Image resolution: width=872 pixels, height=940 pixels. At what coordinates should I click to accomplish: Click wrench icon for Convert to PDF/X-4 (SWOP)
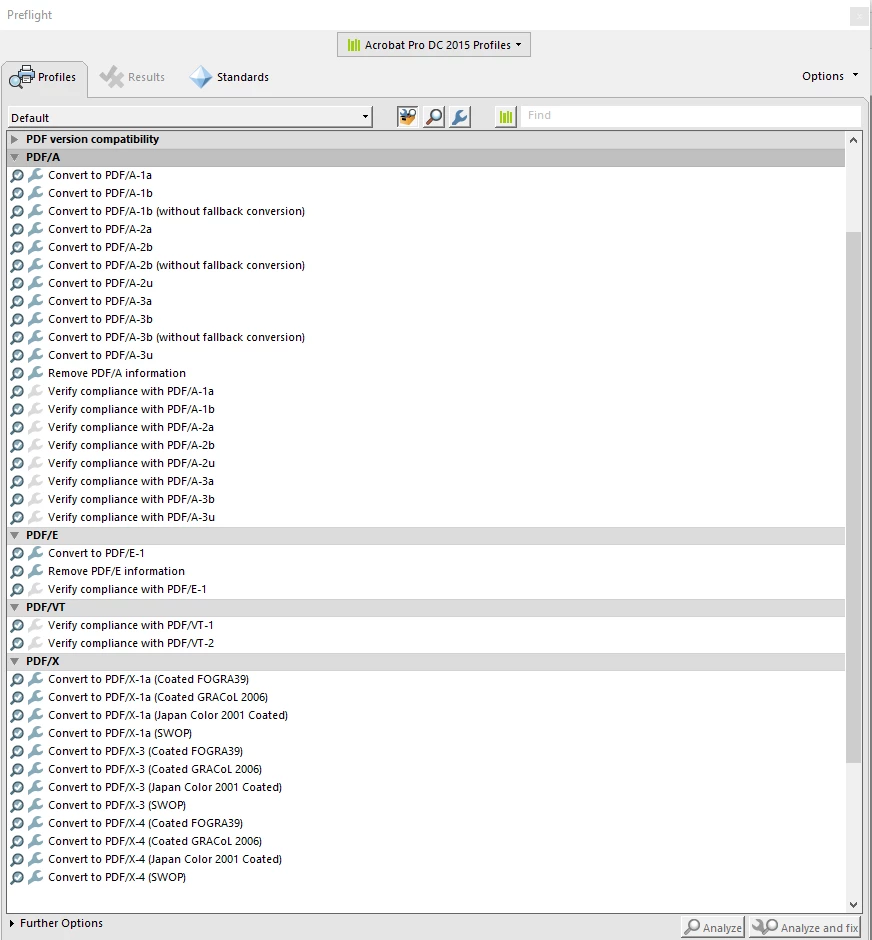click(36, 876)
